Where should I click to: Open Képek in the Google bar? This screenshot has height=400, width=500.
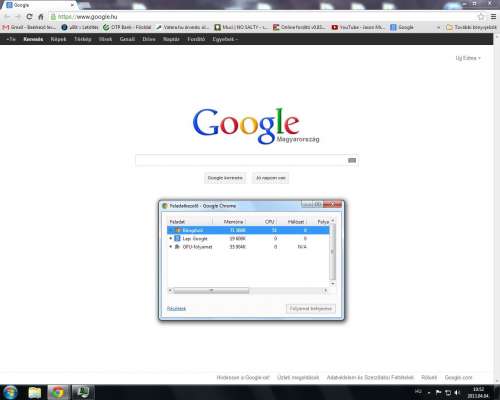[x=58, y=39]
